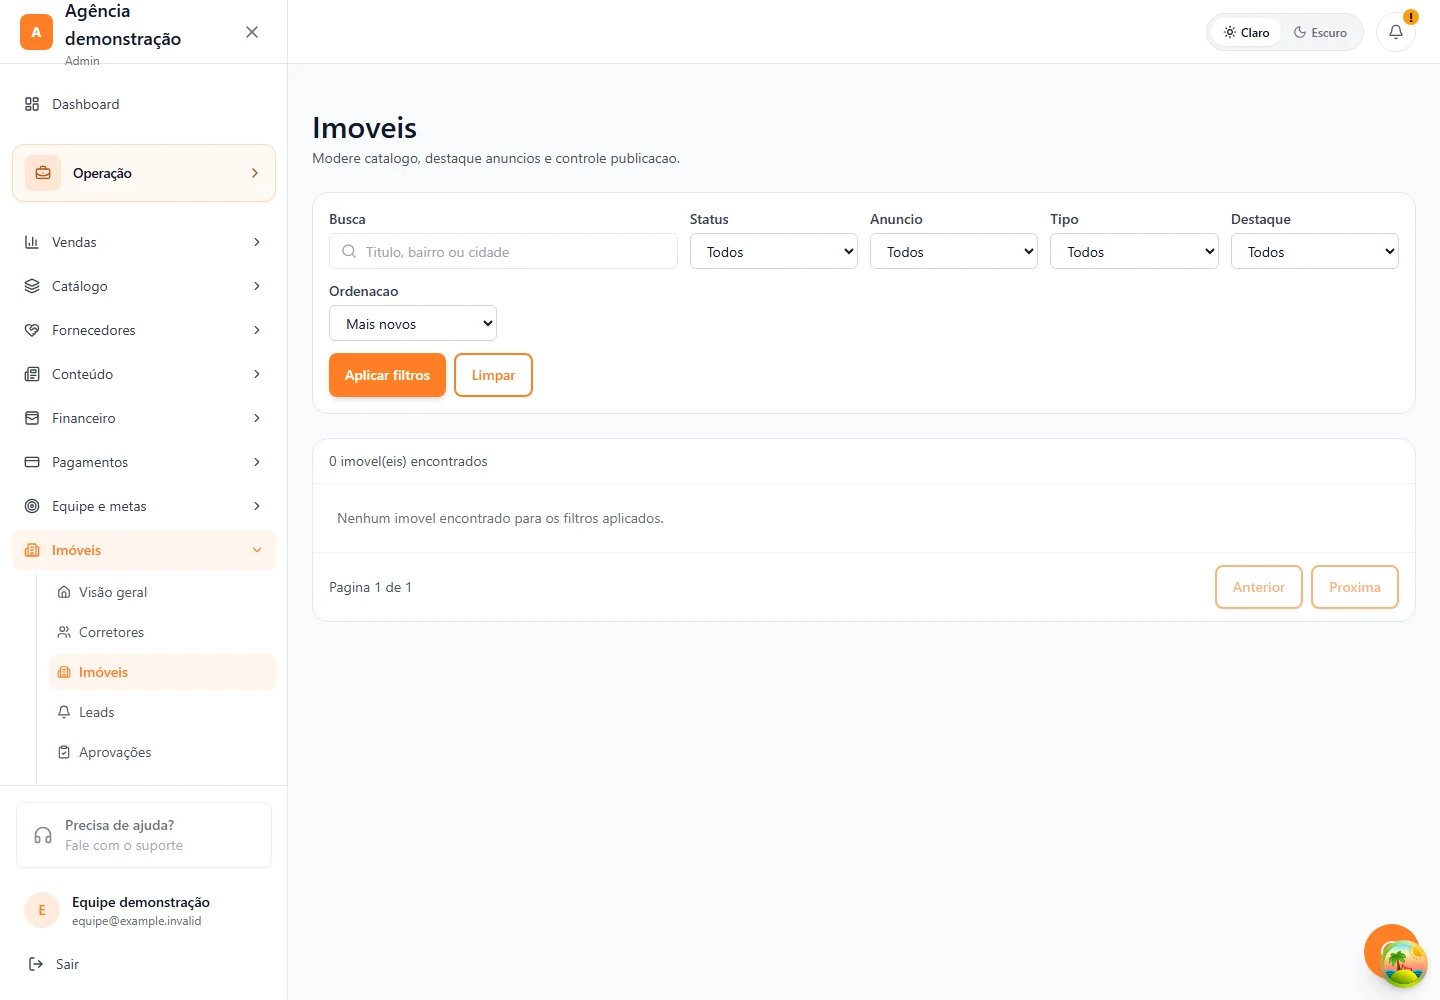This screenshot has height=1000, width=1440.
Task: Expand the Vendas menu chevron
Action: (257, 242)
